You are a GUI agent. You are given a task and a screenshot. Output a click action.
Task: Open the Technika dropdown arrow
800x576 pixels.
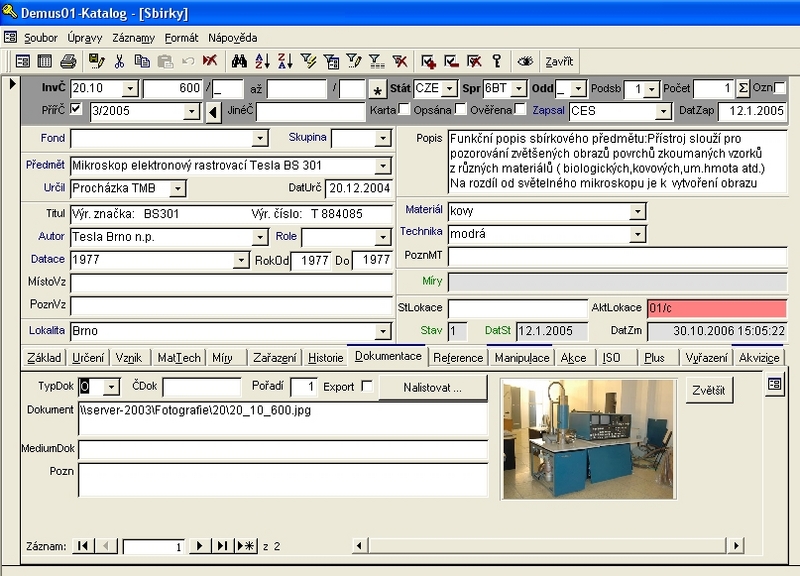click(637, 234)
